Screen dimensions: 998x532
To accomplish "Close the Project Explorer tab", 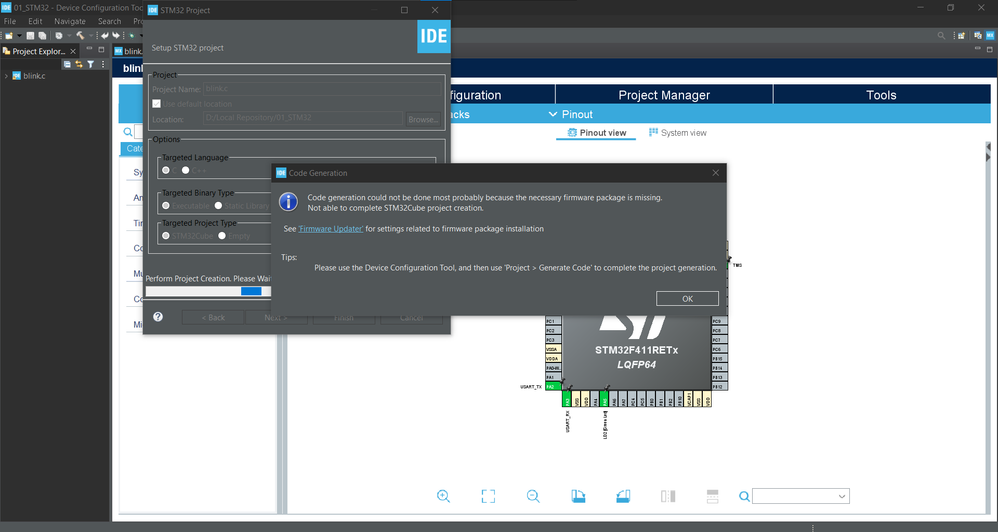I will click(x=73, y=51).
